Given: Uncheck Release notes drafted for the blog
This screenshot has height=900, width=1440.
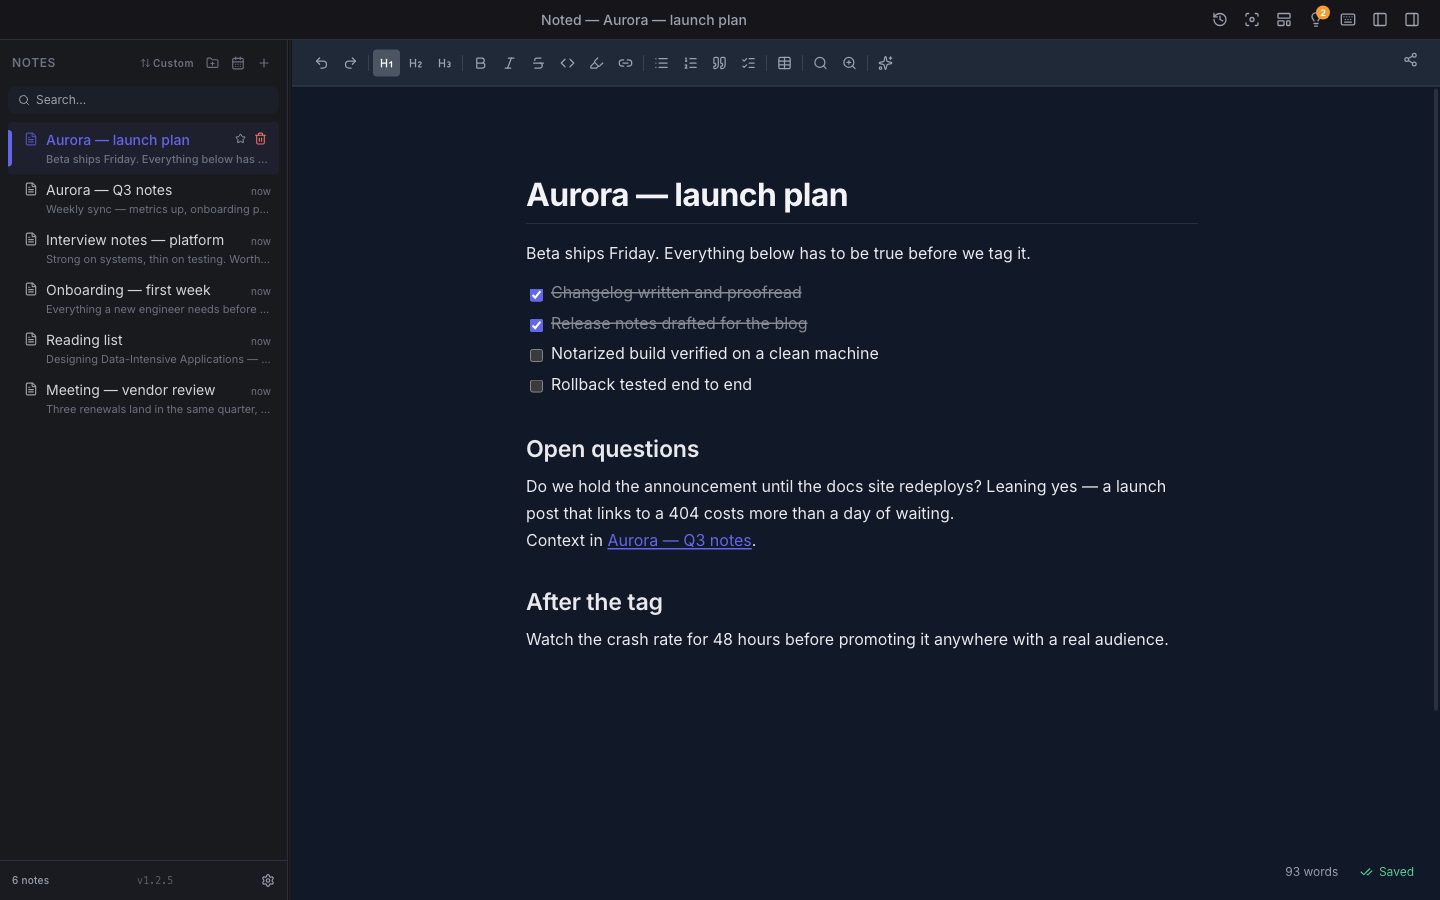Looking at the screenshot, I should pos(536,325).
